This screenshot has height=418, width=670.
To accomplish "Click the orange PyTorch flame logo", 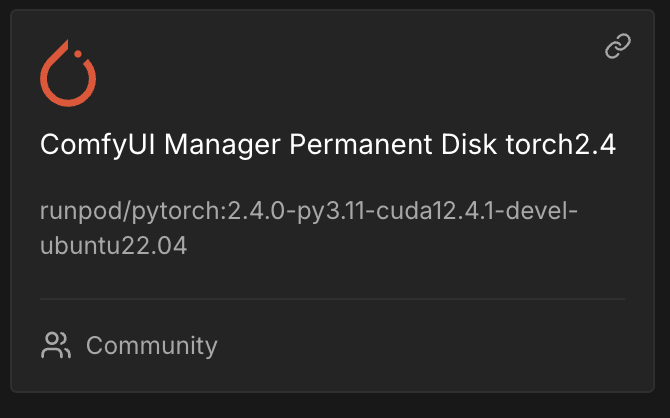I will tap(68, 74).
